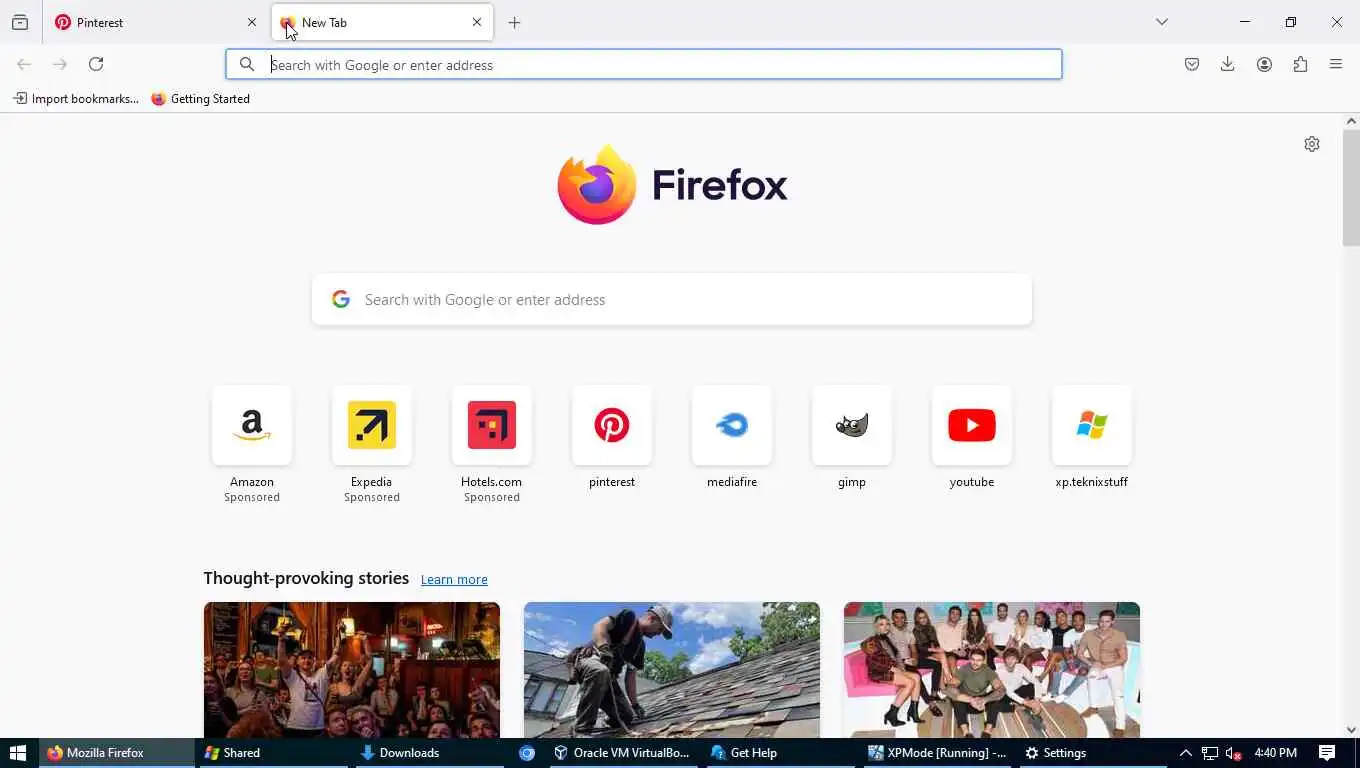Select the New Tab tab

[x=382, y=22]
